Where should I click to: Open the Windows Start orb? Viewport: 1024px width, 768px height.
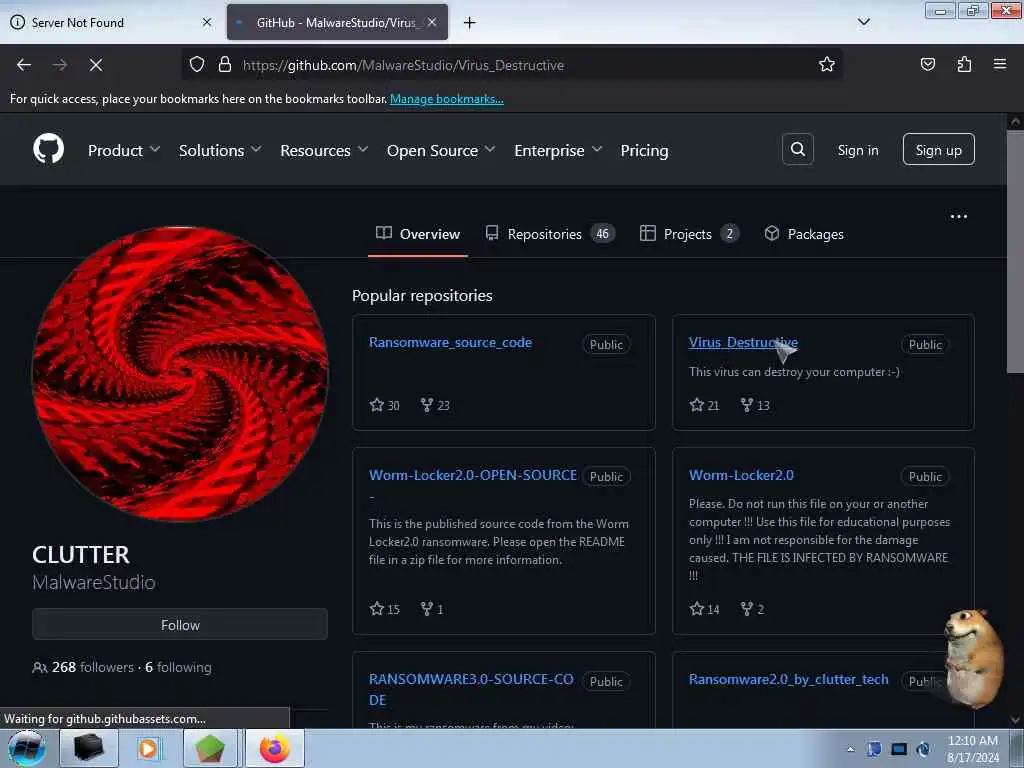coord(26,748)
